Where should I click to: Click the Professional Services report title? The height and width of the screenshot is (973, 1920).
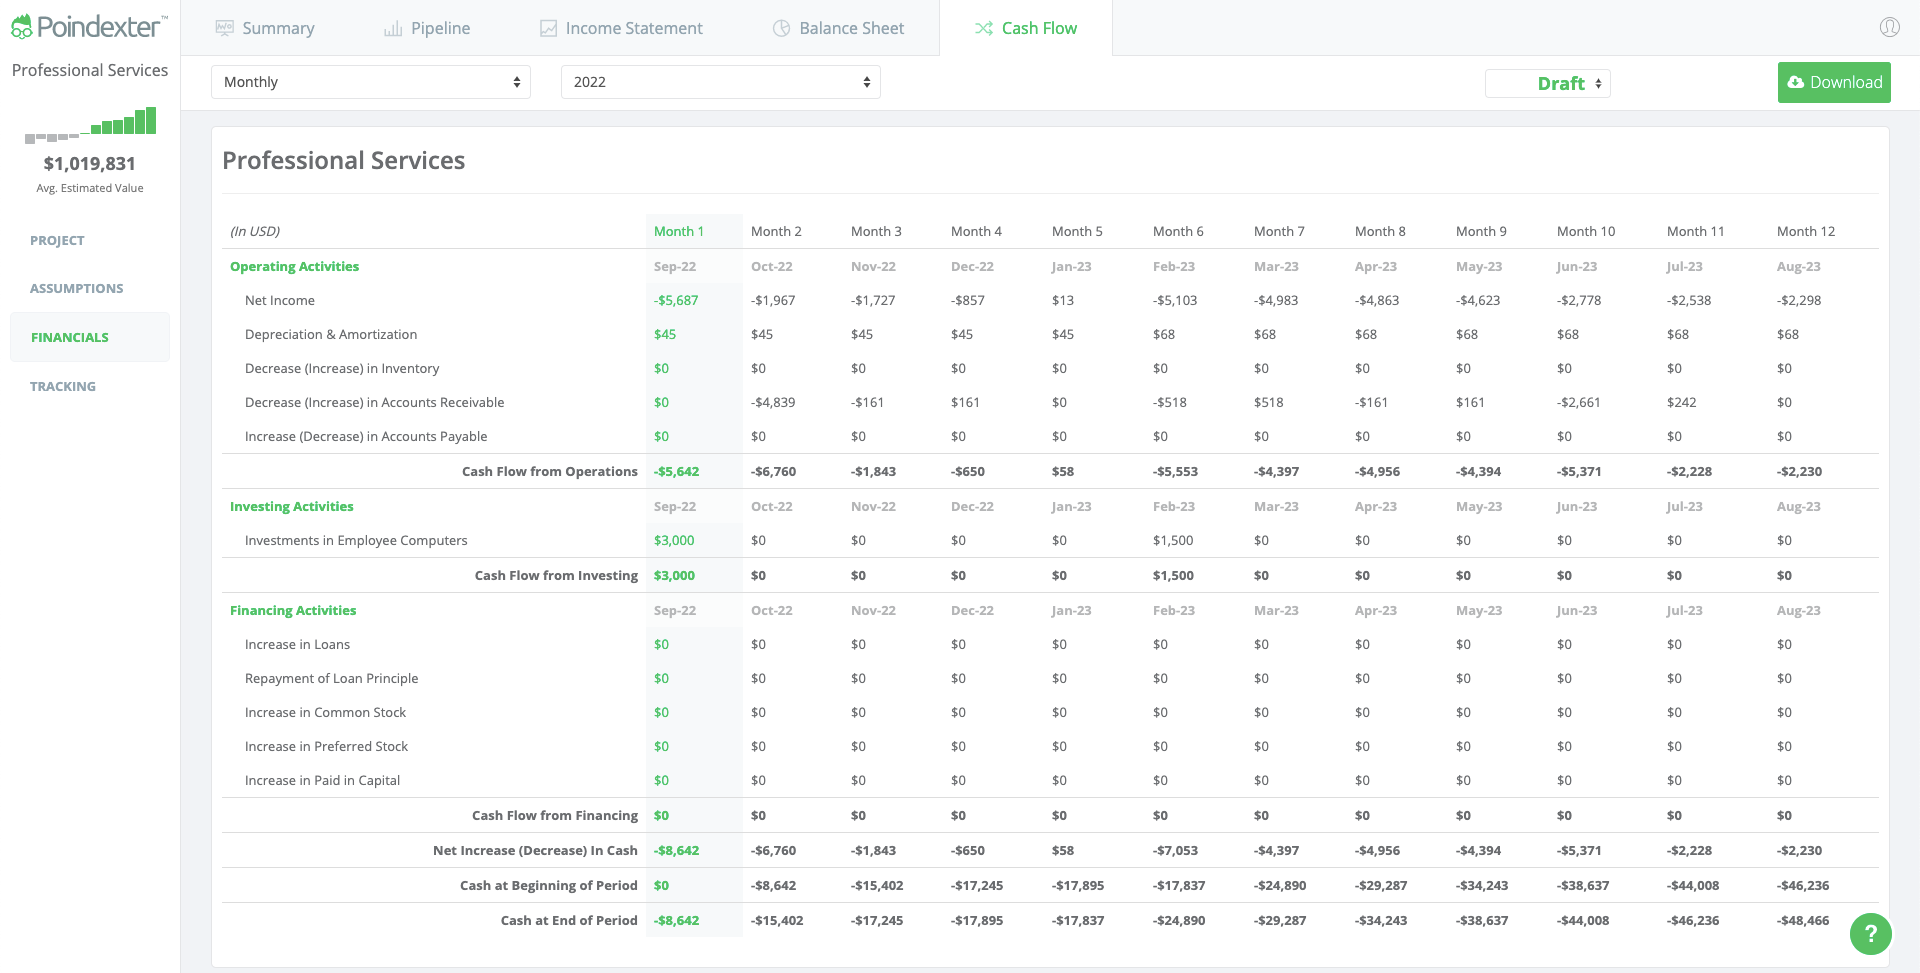coord(343,160)
